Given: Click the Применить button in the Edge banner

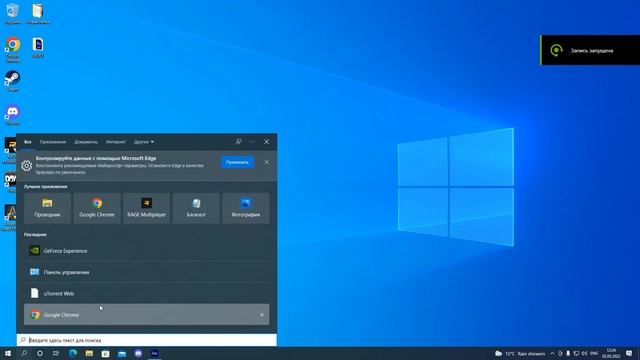Looking at the screenshot, I should tap(237, 162).
